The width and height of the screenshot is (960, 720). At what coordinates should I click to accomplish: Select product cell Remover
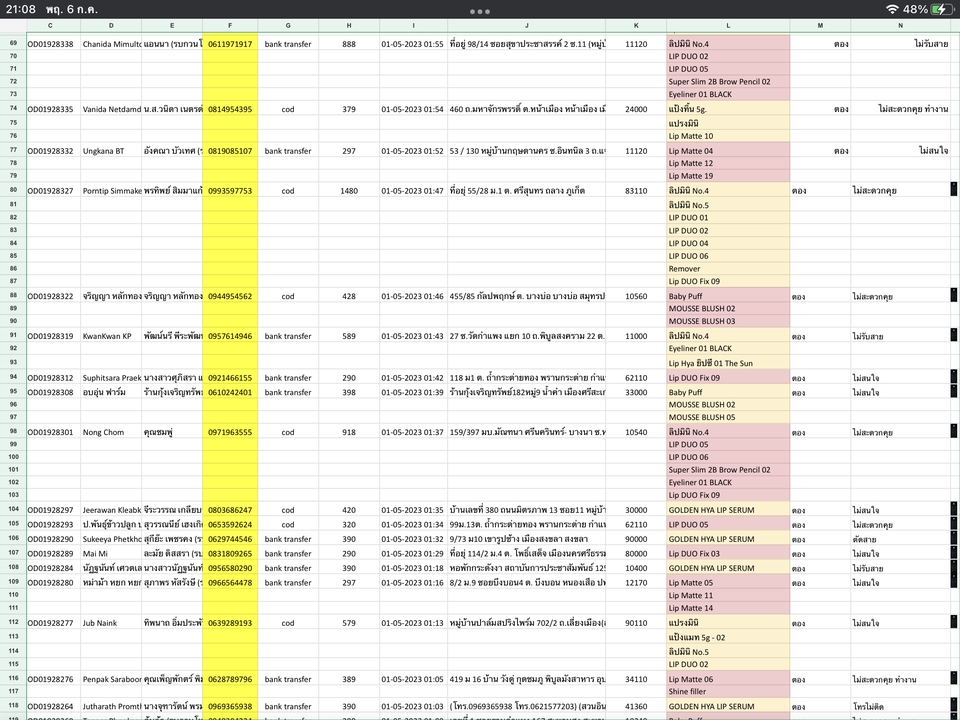pyautogui.click(x=728, y=269)
